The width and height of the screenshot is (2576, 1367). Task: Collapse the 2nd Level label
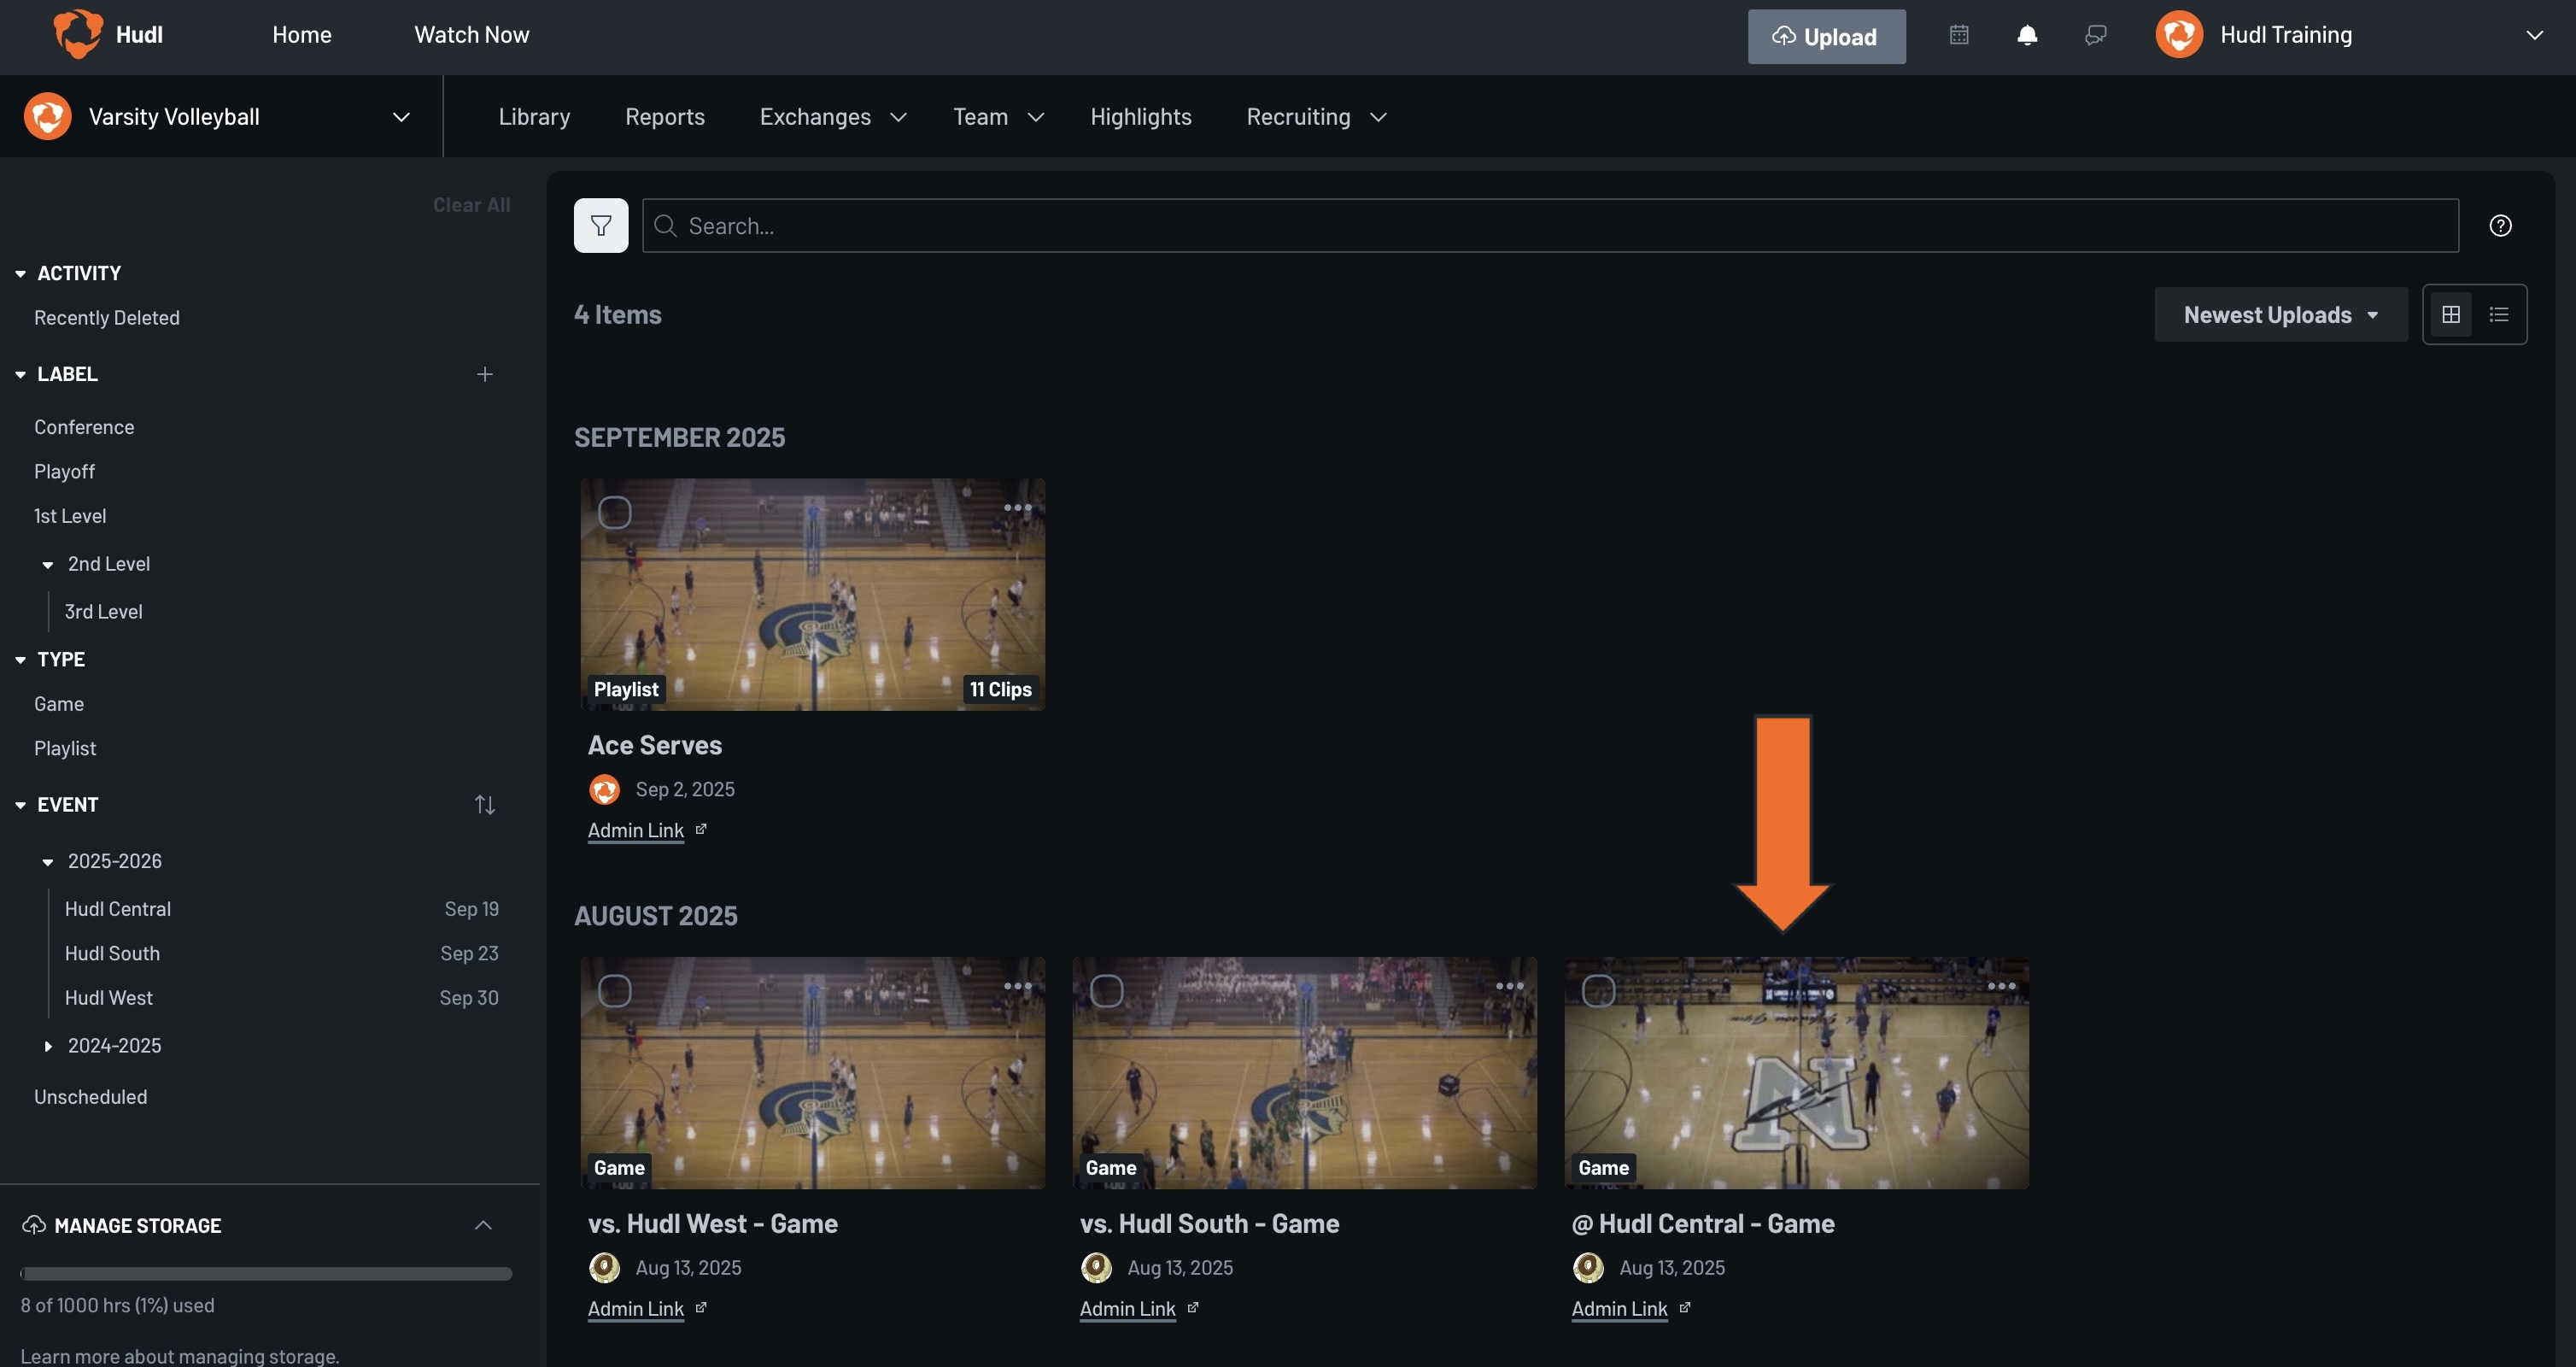click(x=47, y=564)
